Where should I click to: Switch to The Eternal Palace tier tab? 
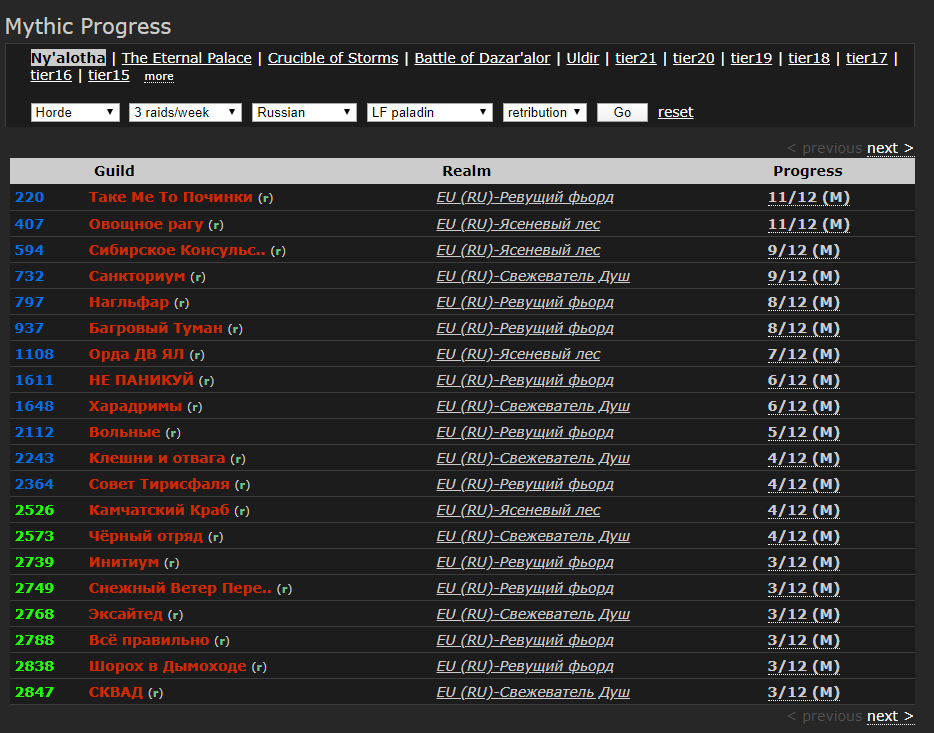[186, 58]
